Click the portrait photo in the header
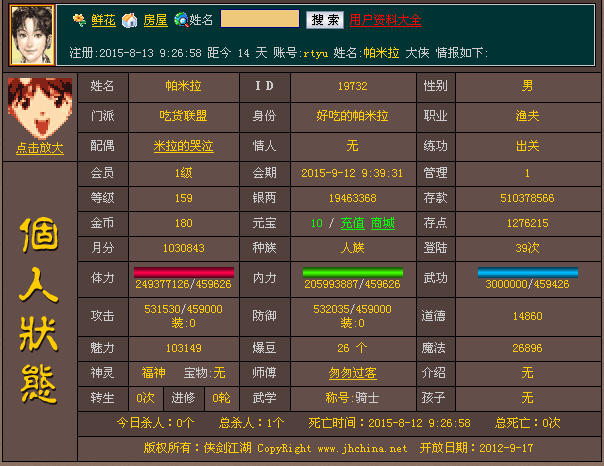The width and height of the screenshot is (604, 466). click(32, 35)
